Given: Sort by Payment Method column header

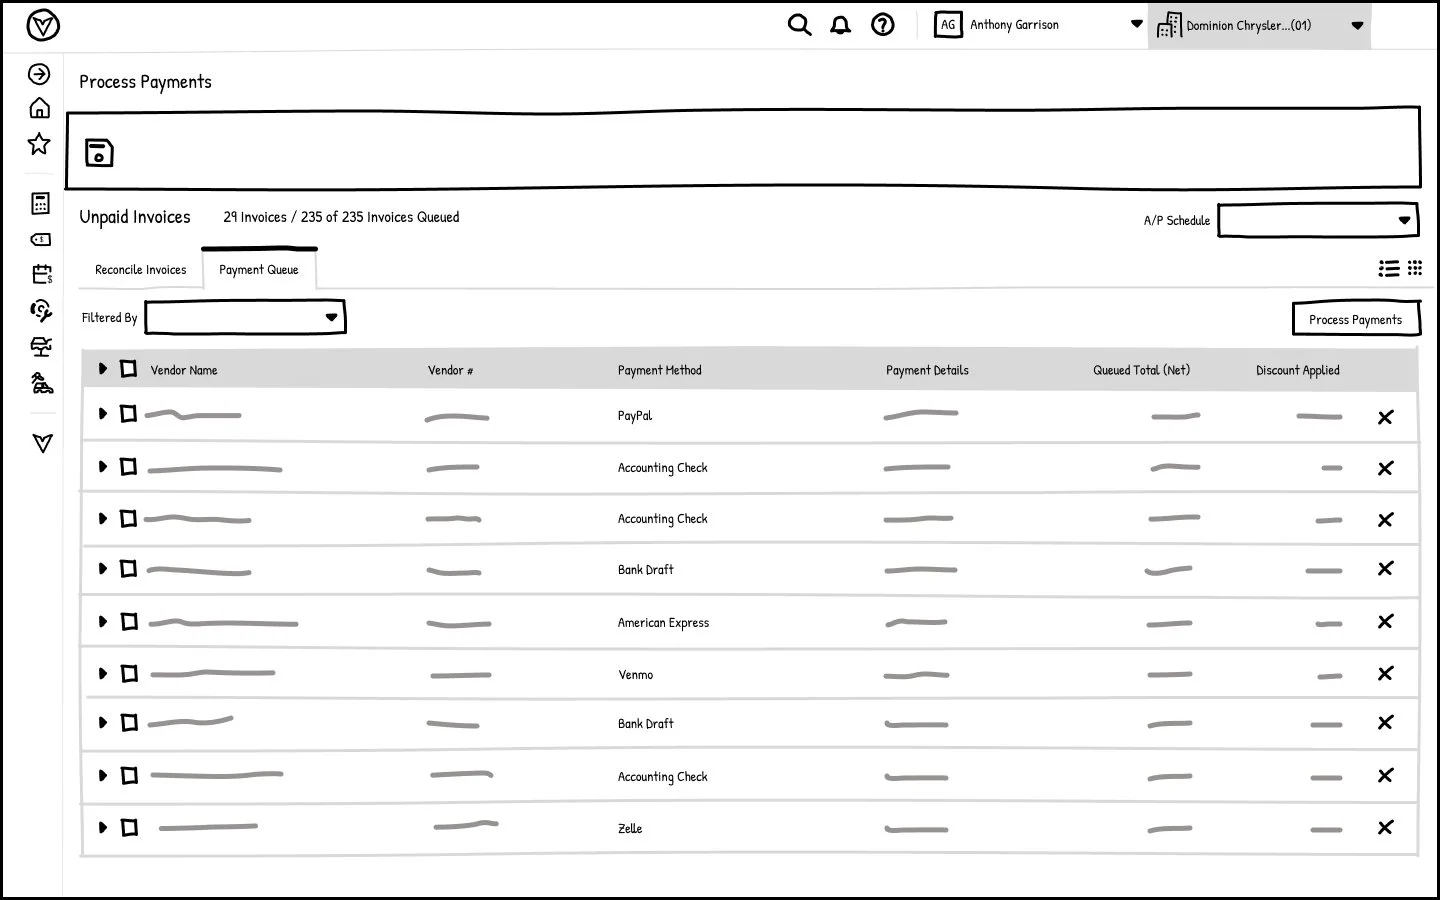Looking at the screenshot, I should [660, 370].
